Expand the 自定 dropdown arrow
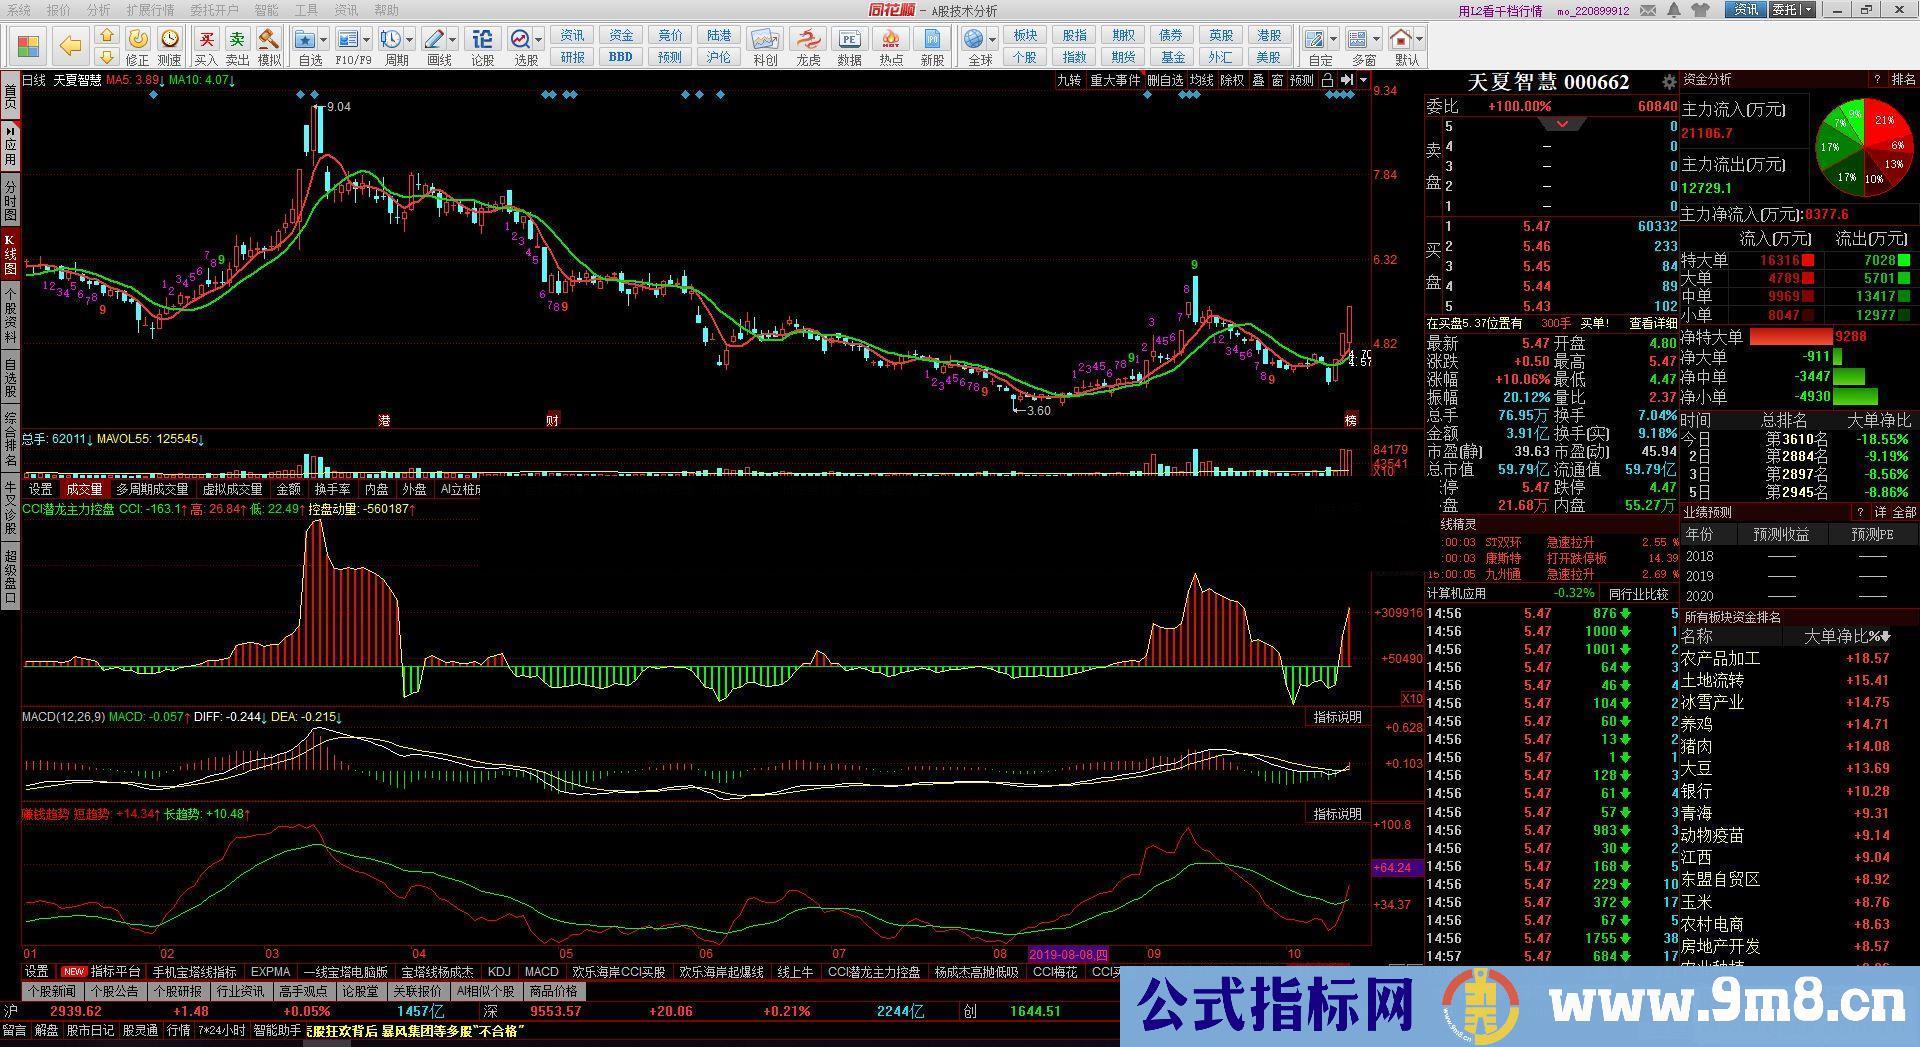 pos(1333,40)
